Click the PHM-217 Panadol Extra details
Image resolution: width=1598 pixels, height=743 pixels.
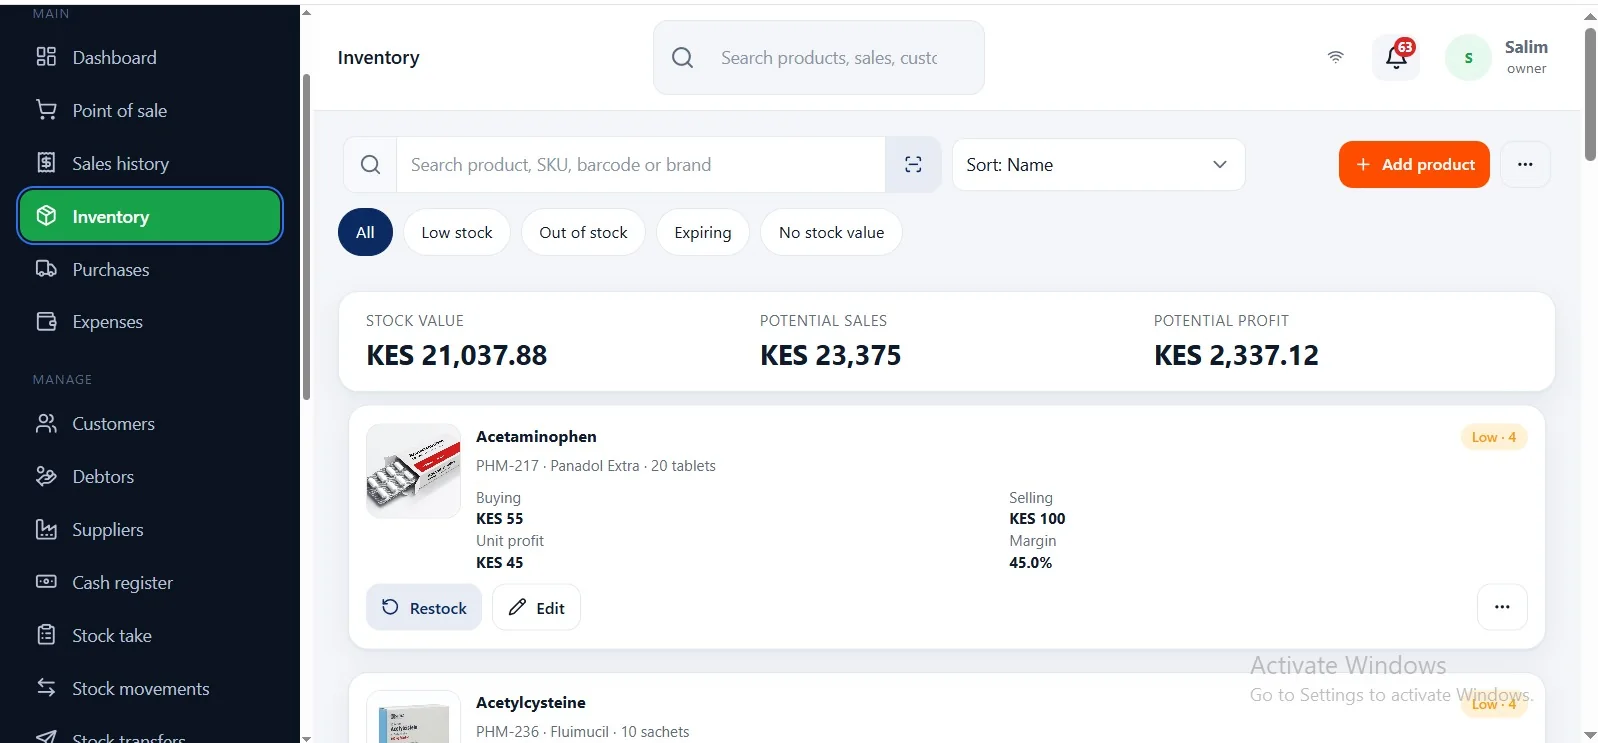pos(596,465)
